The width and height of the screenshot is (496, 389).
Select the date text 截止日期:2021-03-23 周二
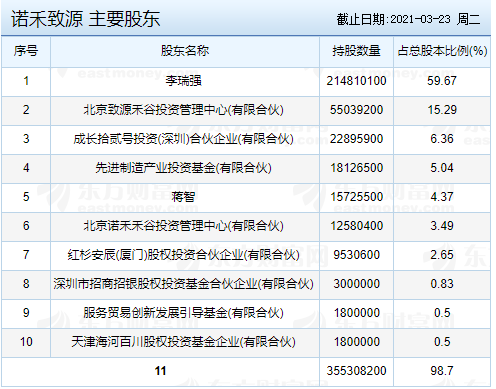408,19
